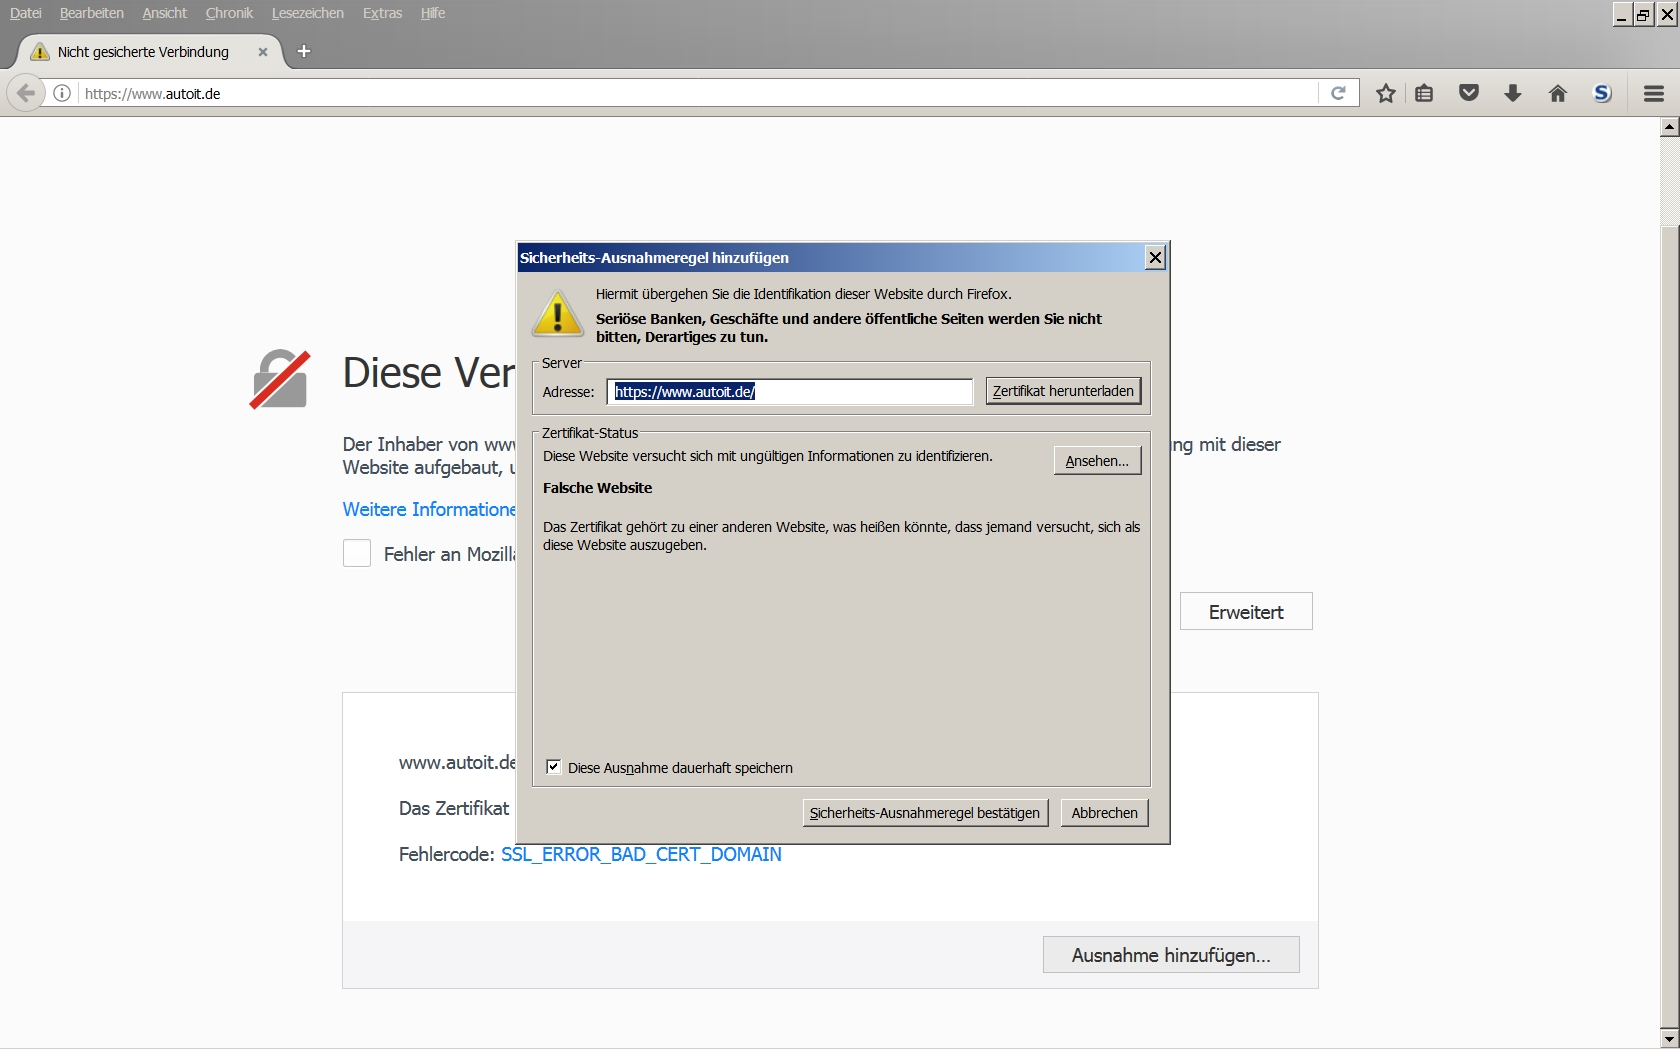Viewport: 1680px width, 1050px height.
Task: Click Sicherheits-Ausnahmeregel bestätigen button
Action: pos(924,813)
